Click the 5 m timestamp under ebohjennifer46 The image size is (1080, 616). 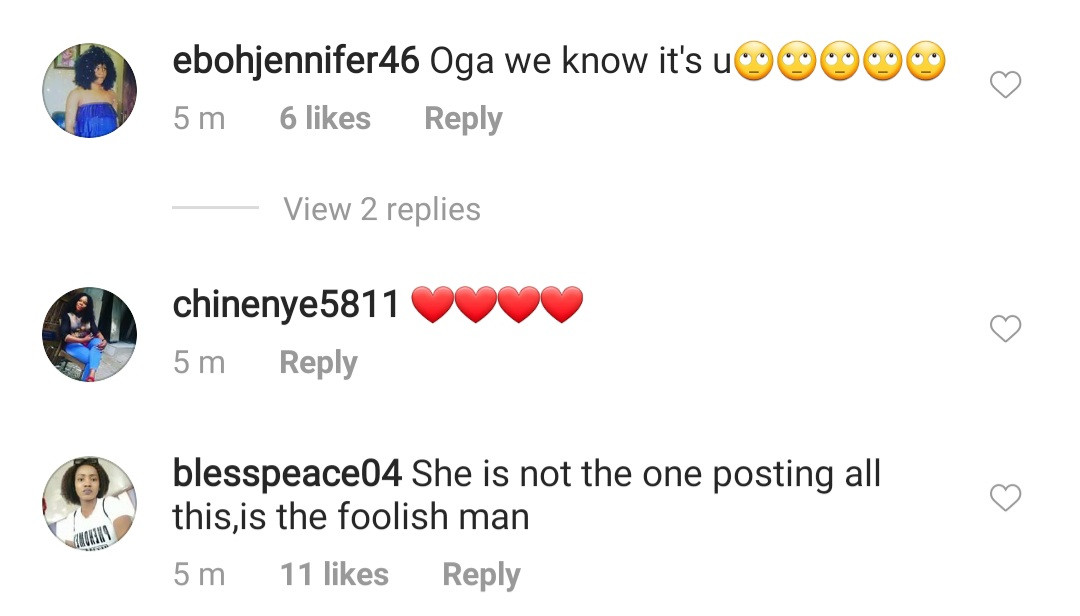point(199,119)
